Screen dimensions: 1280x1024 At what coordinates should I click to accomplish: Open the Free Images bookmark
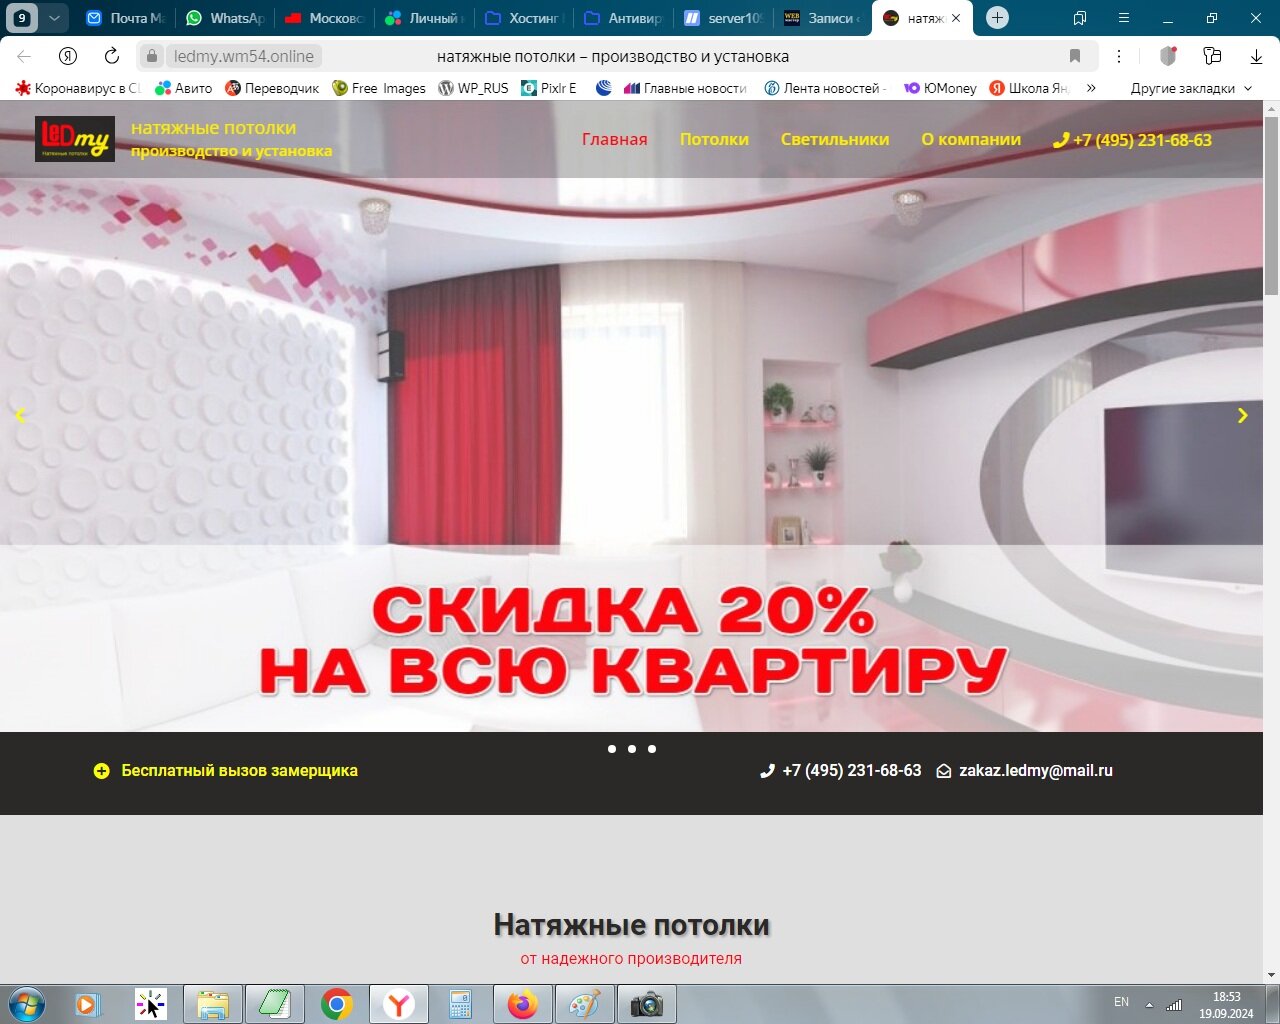pos(379,88)
